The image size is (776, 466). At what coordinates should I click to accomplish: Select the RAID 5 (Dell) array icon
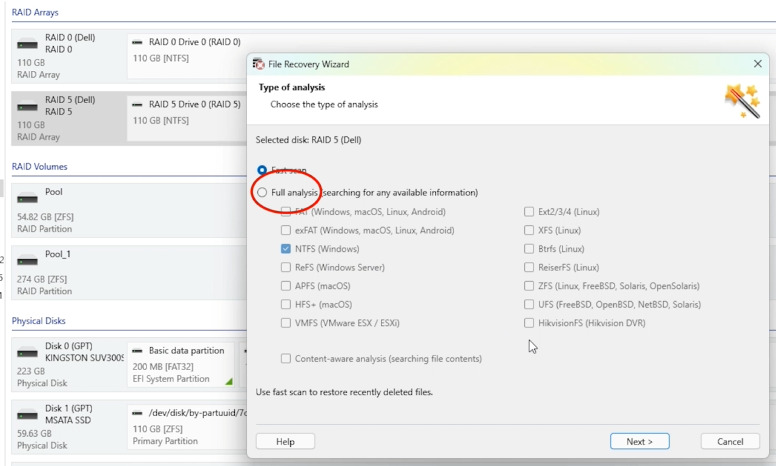tap(27, 107)
